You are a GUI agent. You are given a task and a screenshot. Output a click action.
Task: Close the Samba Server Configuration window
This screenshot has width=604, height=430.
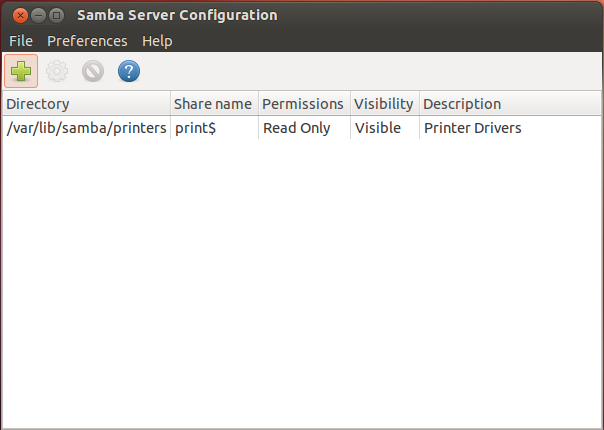[x=20, y=16]
